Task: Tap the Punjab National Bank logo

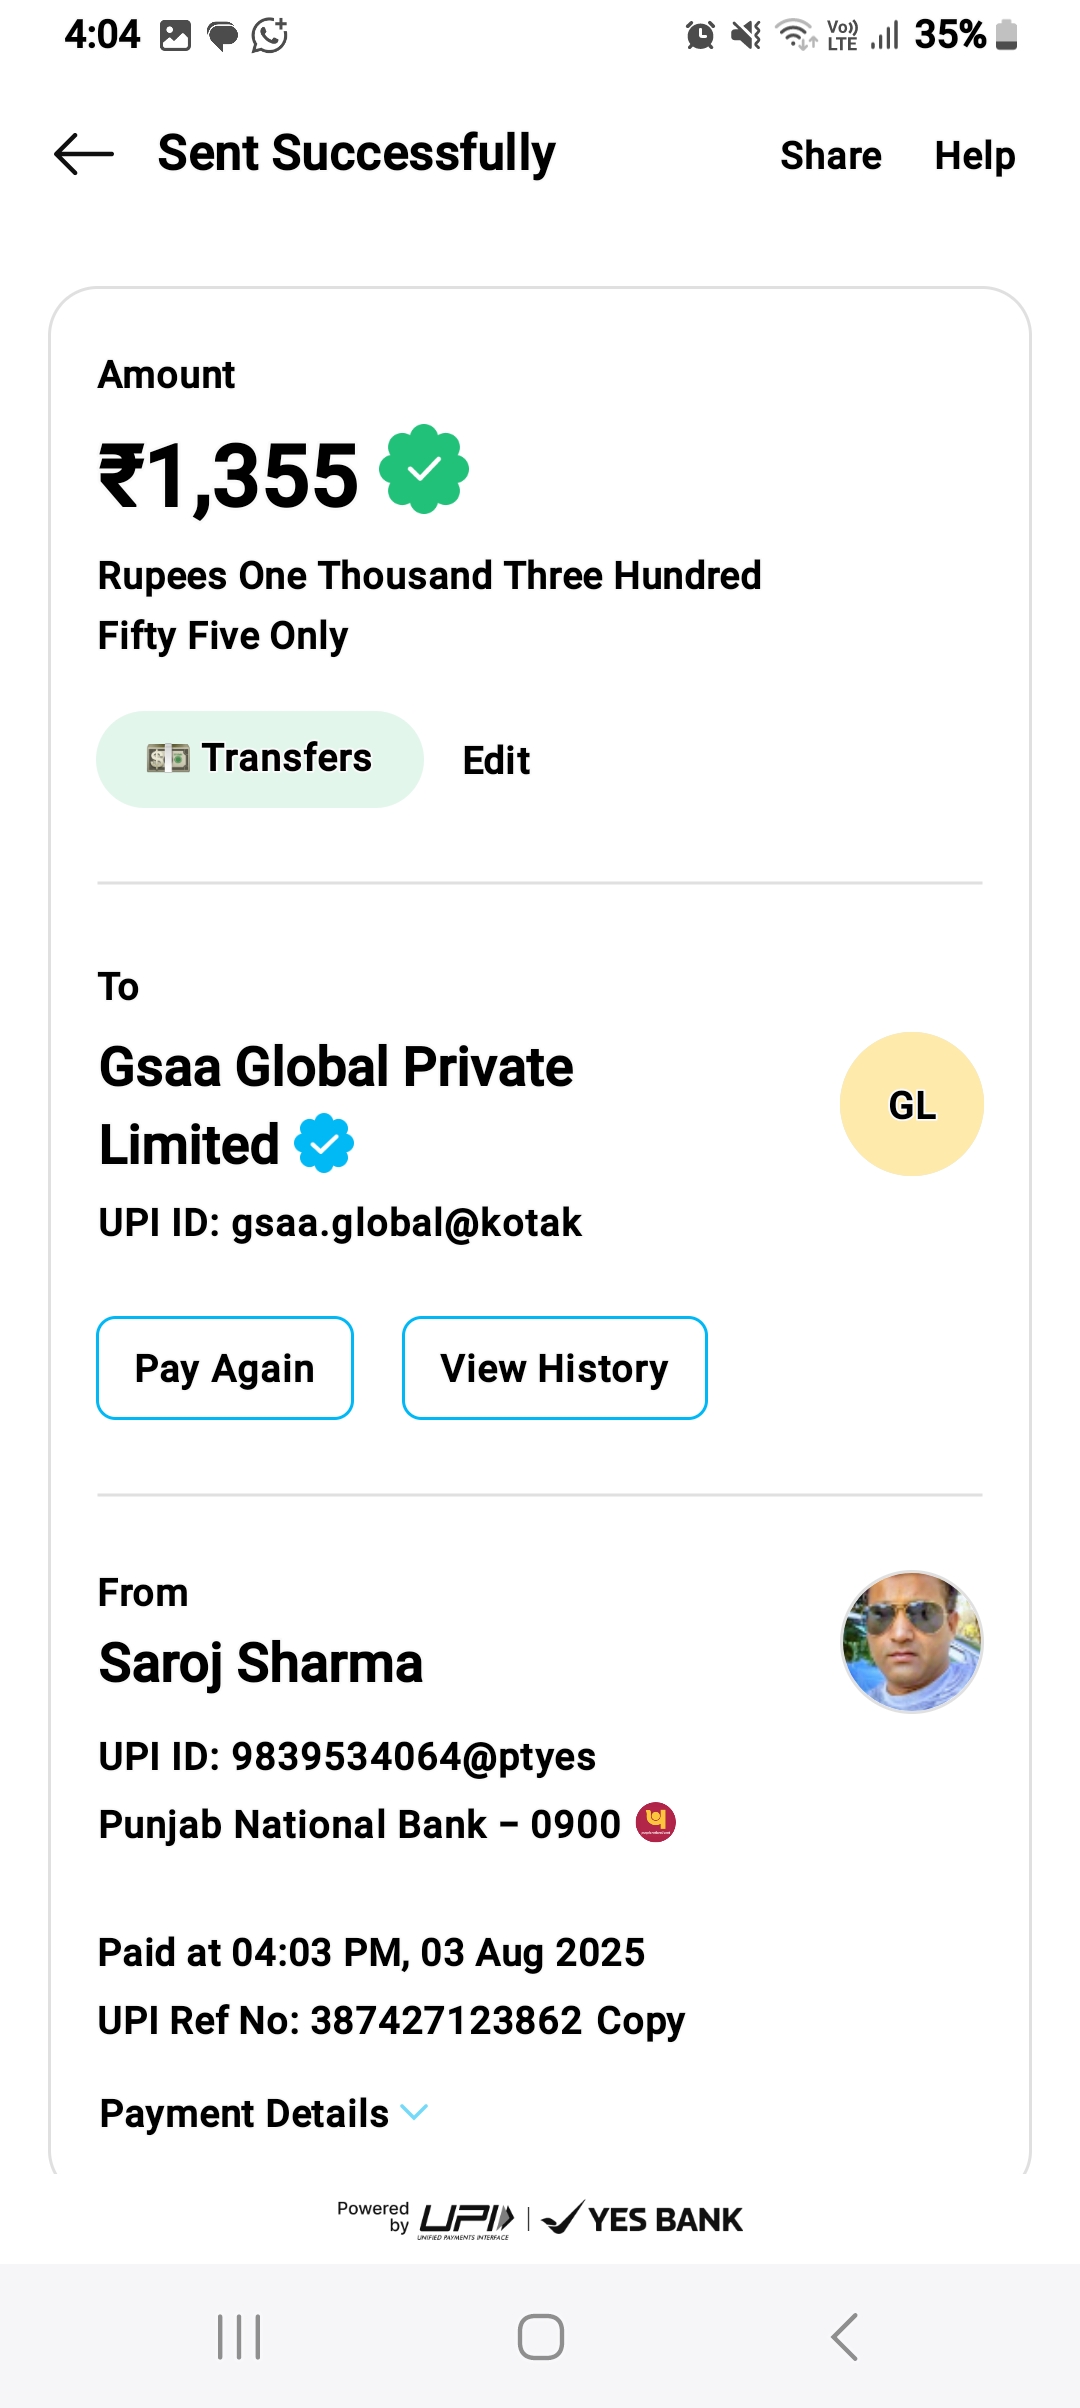Action: coord(656,1823)
